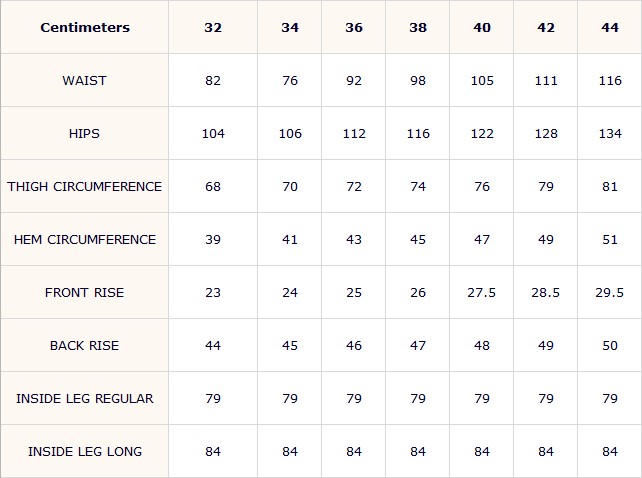Click the HEM CIRCUMFERENCE row label
This screenshot has height=478, width=642.
[x=85, y=239]
